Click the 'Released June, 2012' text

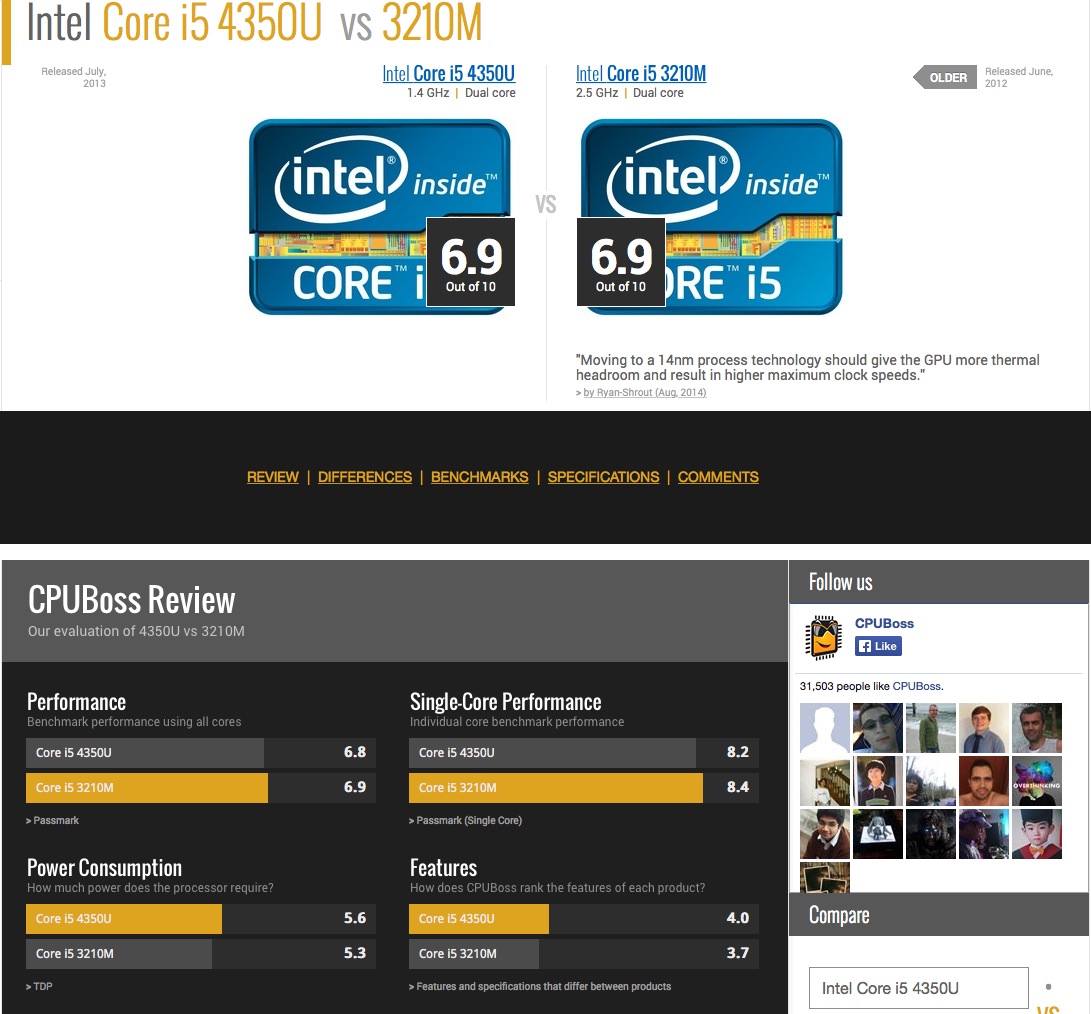[1019, 77]
